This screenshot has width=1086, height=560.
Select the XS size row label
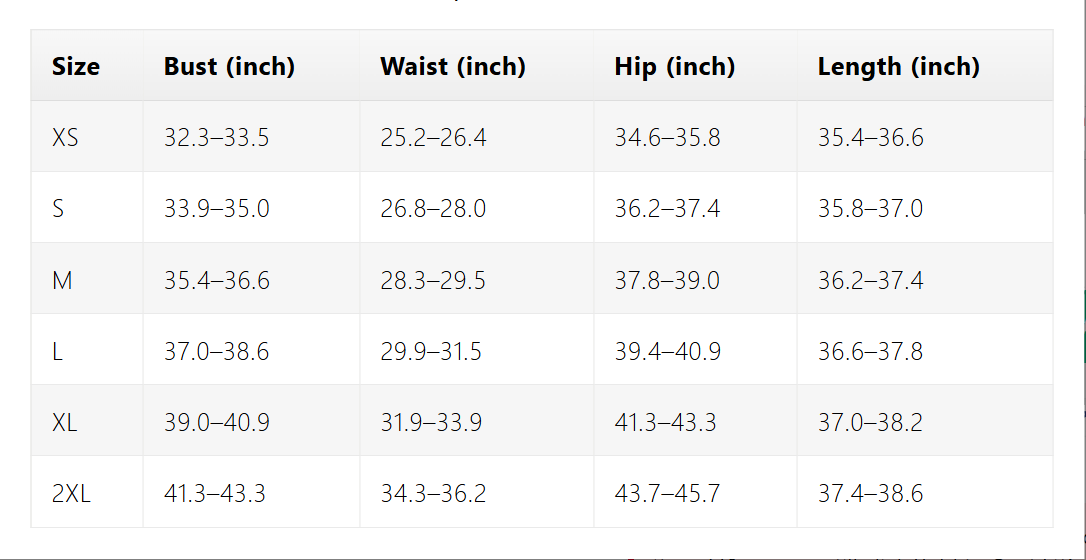pos(65,138)
